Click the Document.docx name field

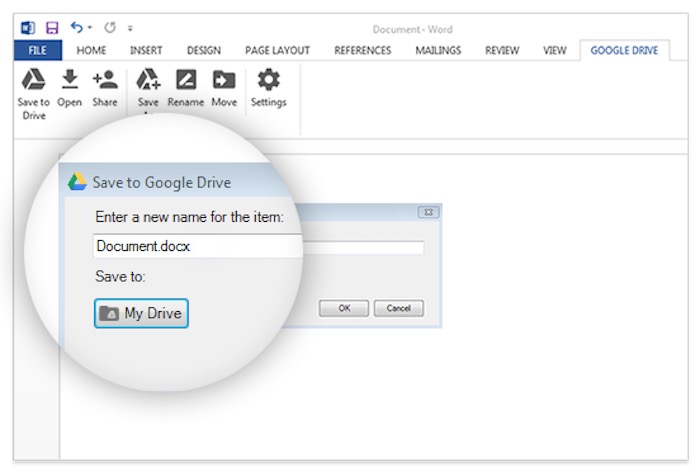coord(258,246)
